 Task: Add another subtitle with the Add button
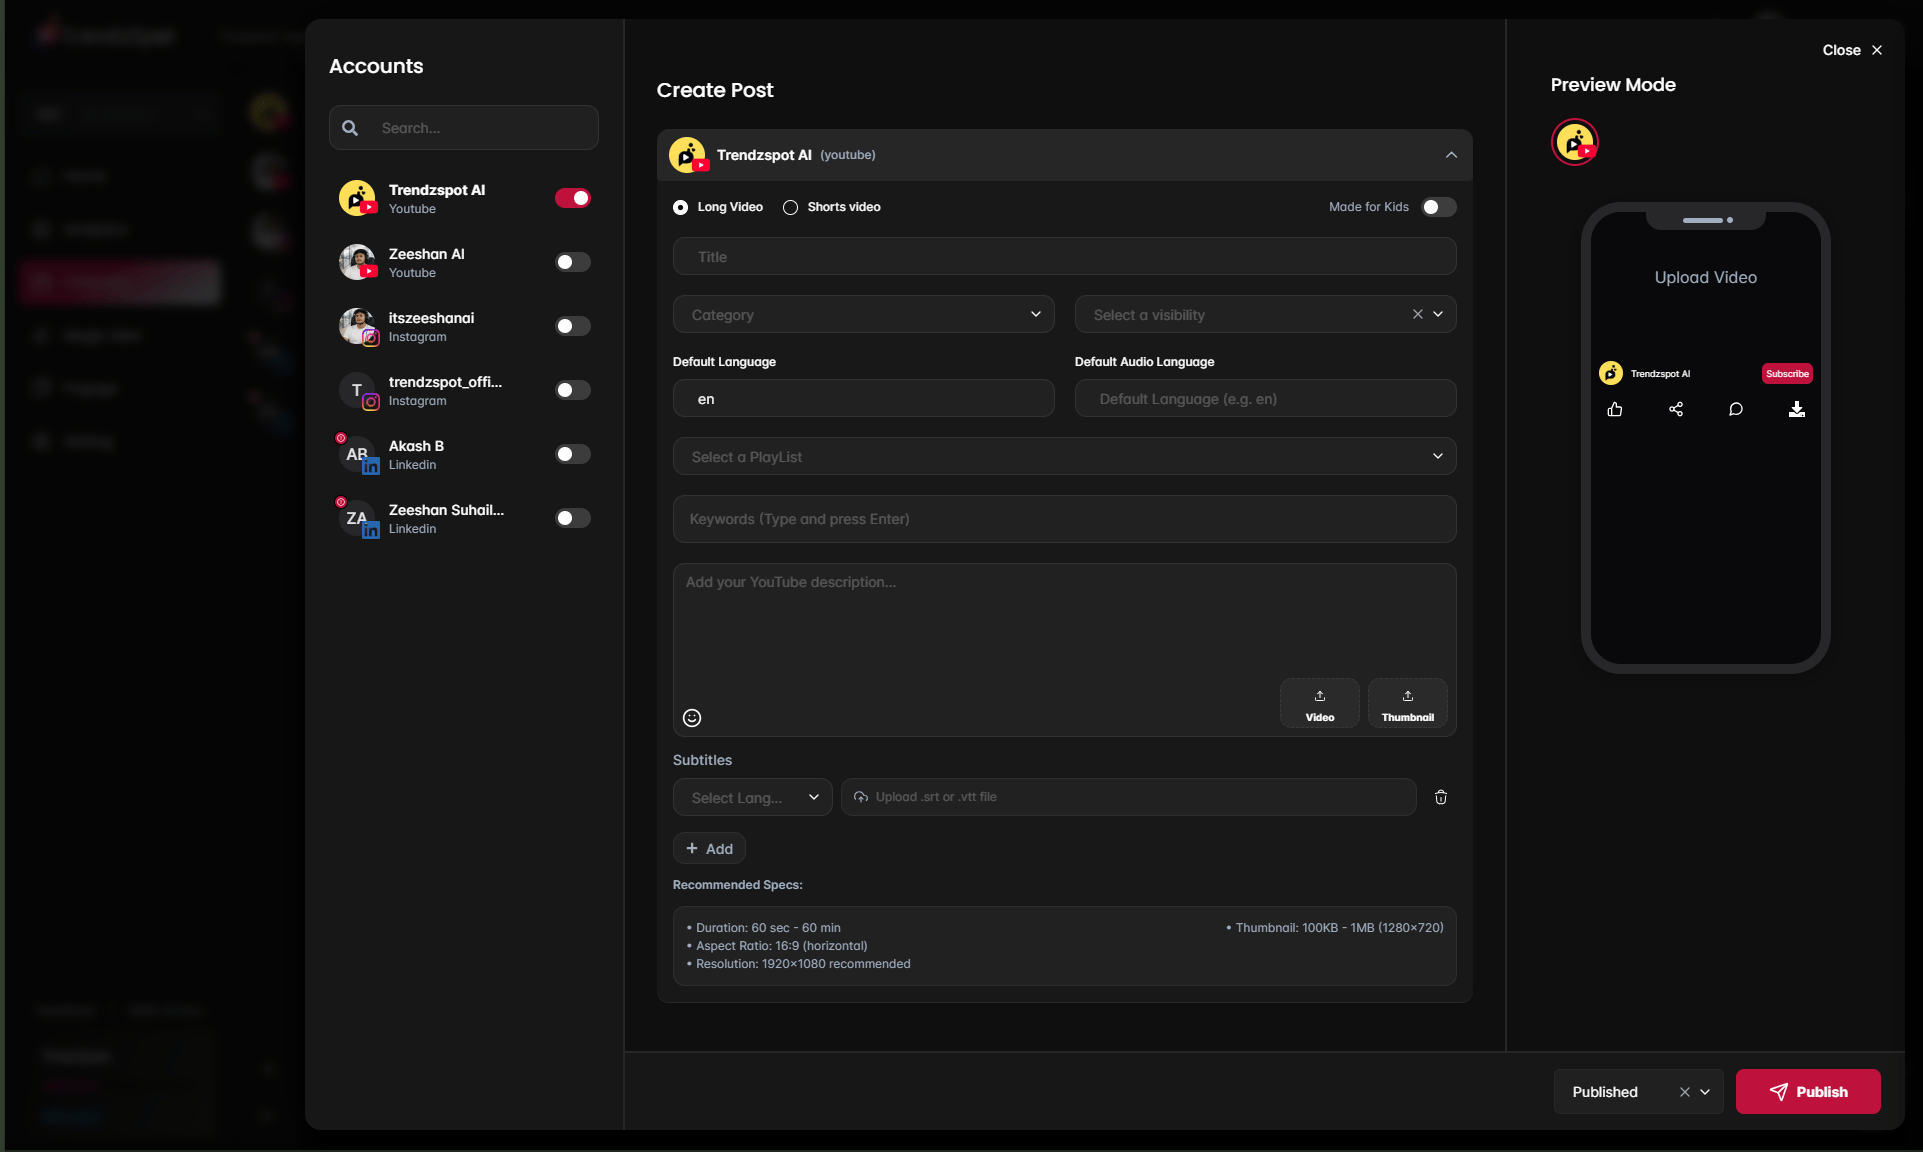click(709, 848)
